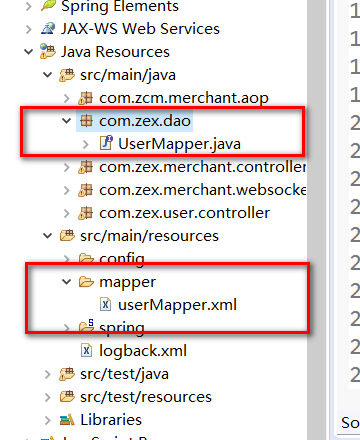Expand the com.zex.merchant.websocket package
This screenshot has height=440, width=360.
point(67,190)
